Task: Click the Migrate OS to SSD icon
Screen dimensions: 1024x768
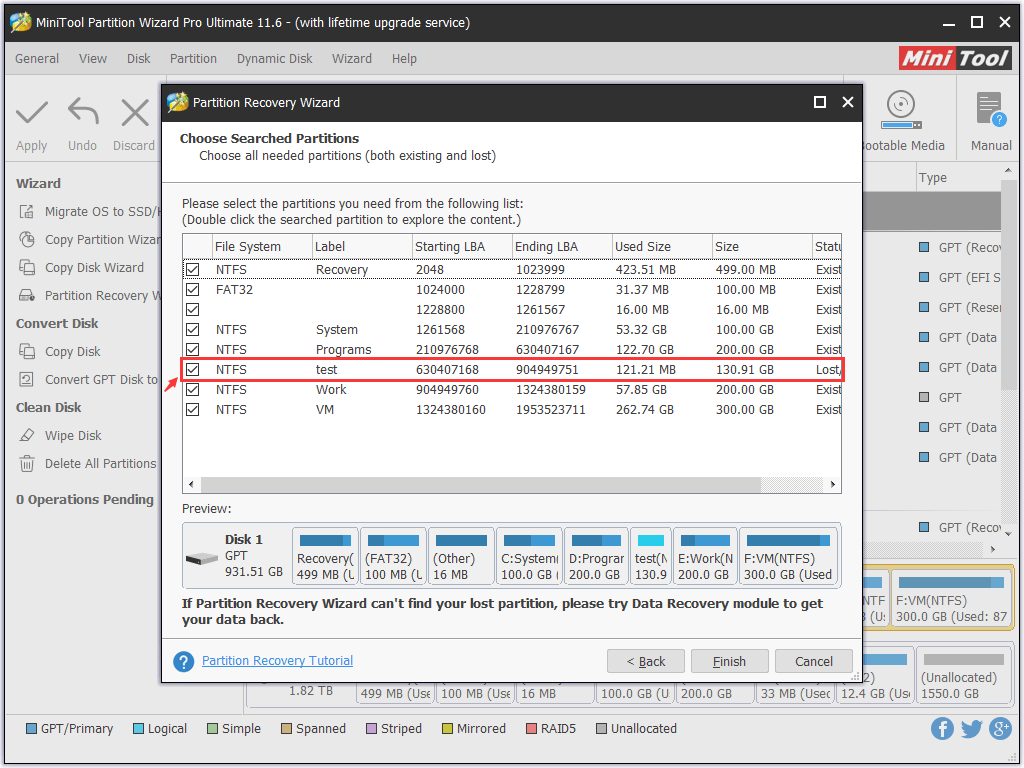Action: [27, 212]
